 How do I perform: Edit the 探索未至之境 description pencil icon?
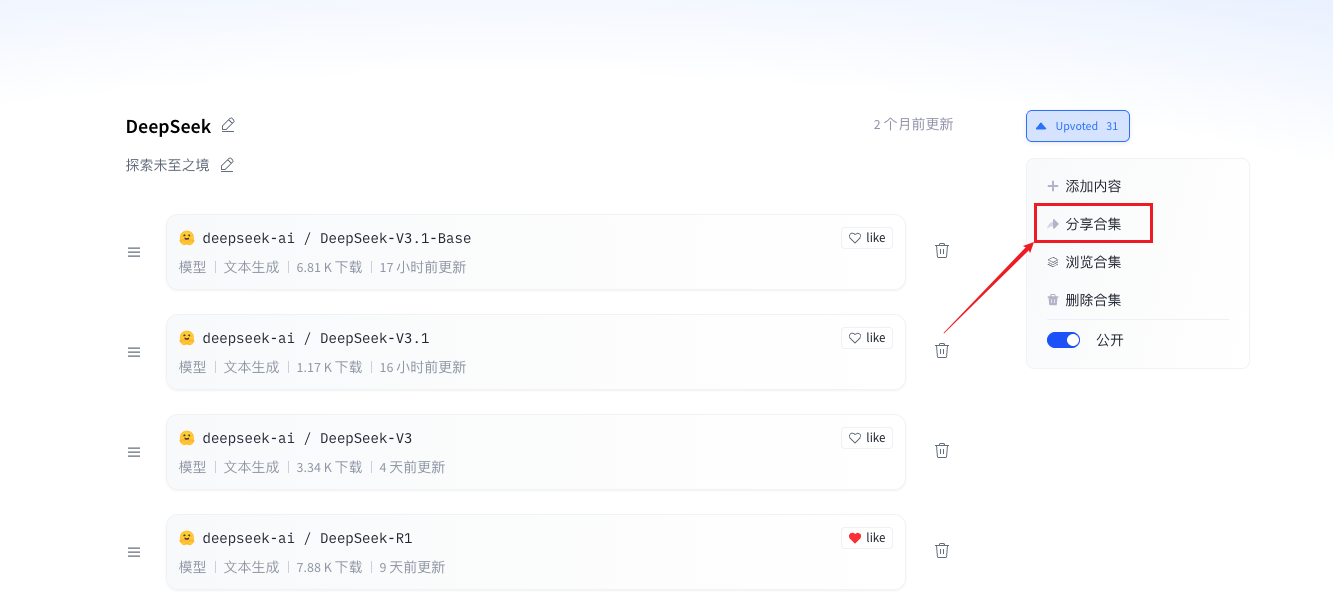tap(227, 165)
